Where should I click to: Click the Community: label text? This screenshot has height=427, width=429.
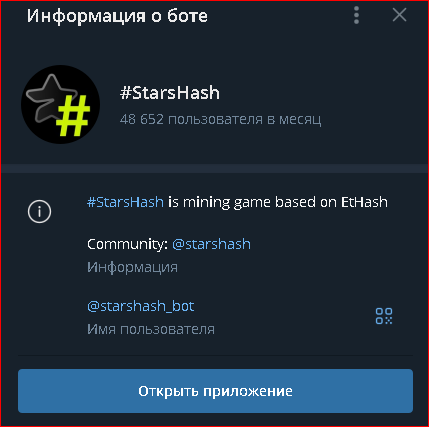pyautogui.click(x=127, y=244)
